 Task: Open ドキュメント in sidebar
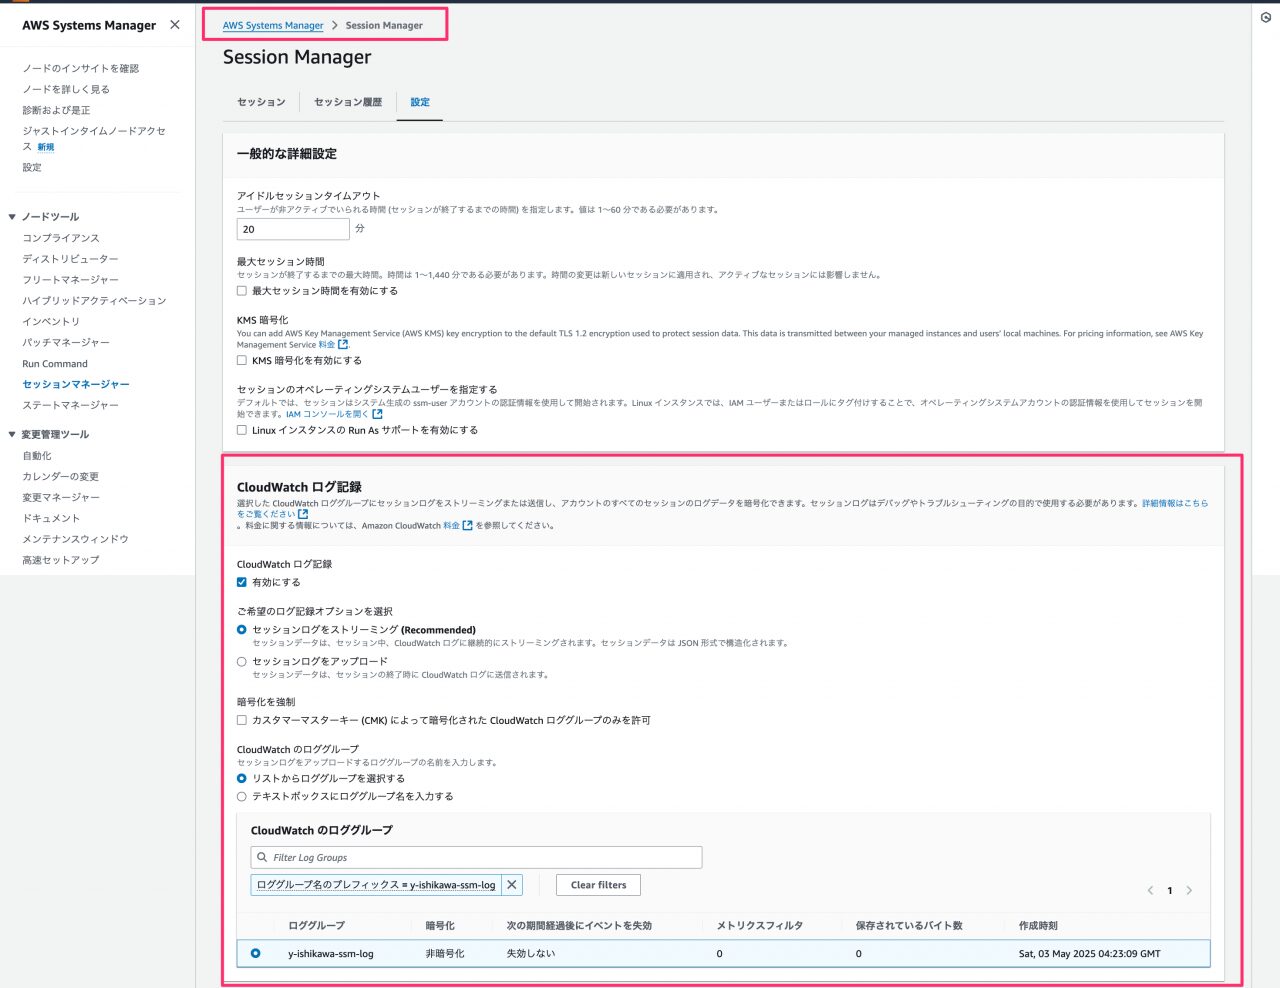[51, 519]
